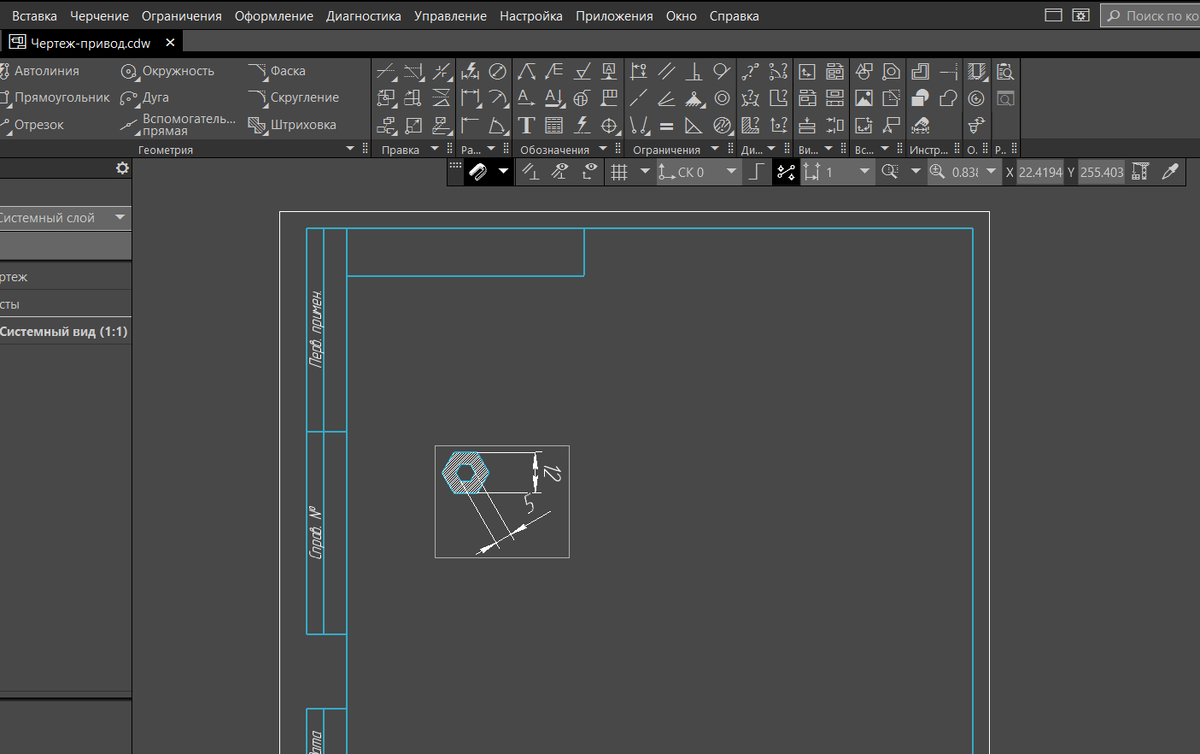Click the equal-sign constraint icon
This screenshot has height=754, width=1200.
pyautogui.click(x=666, y=125)
